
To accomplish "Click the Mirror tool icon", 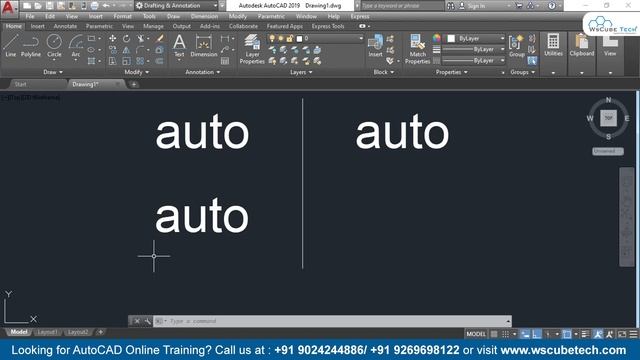I will [127, 50].
